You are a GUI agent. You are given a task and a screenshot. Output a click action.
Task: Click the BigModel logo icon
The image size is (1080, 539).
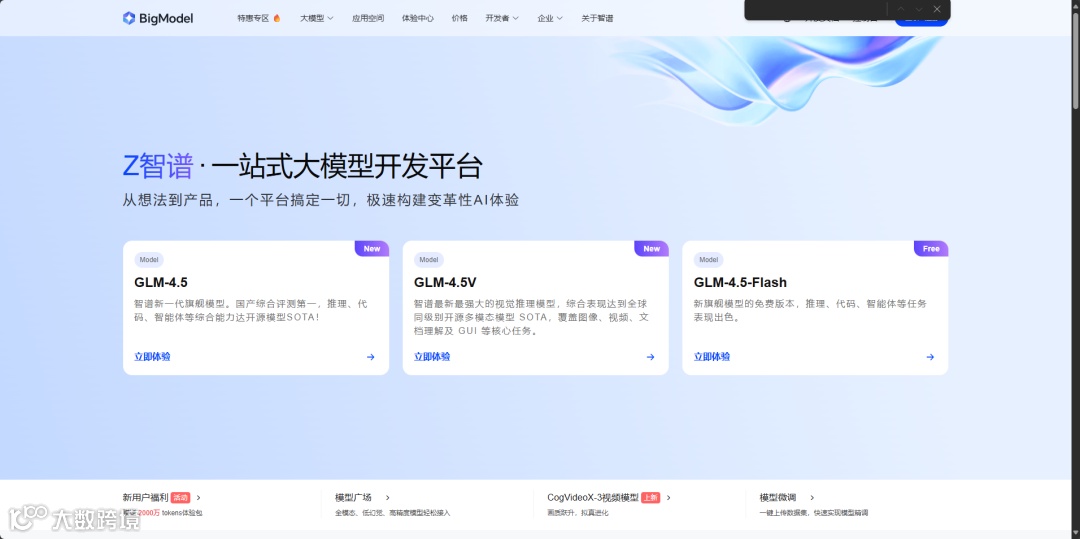point(129,18)
